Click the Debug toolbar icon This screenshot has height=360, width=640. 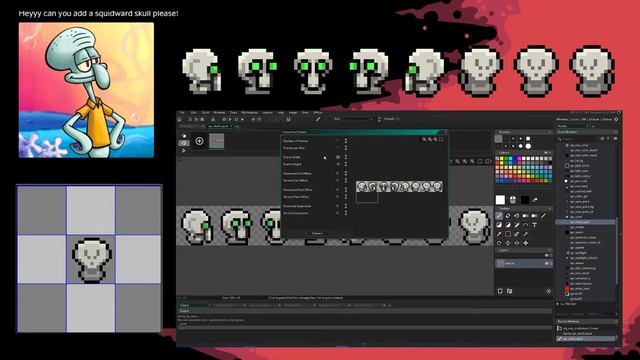224,119
